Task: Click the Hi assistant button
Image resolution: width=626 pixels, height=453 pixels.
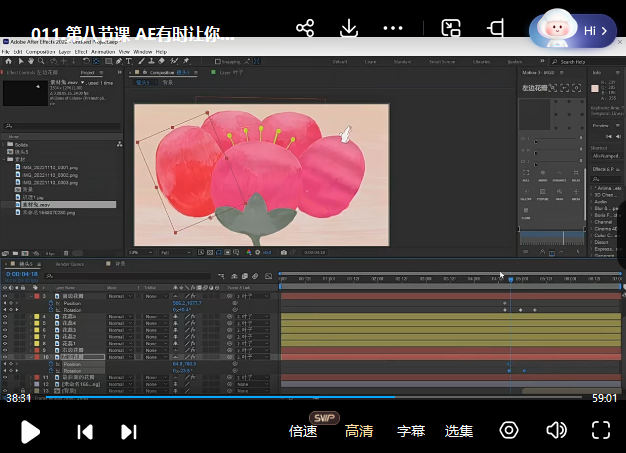Action: 586,31
